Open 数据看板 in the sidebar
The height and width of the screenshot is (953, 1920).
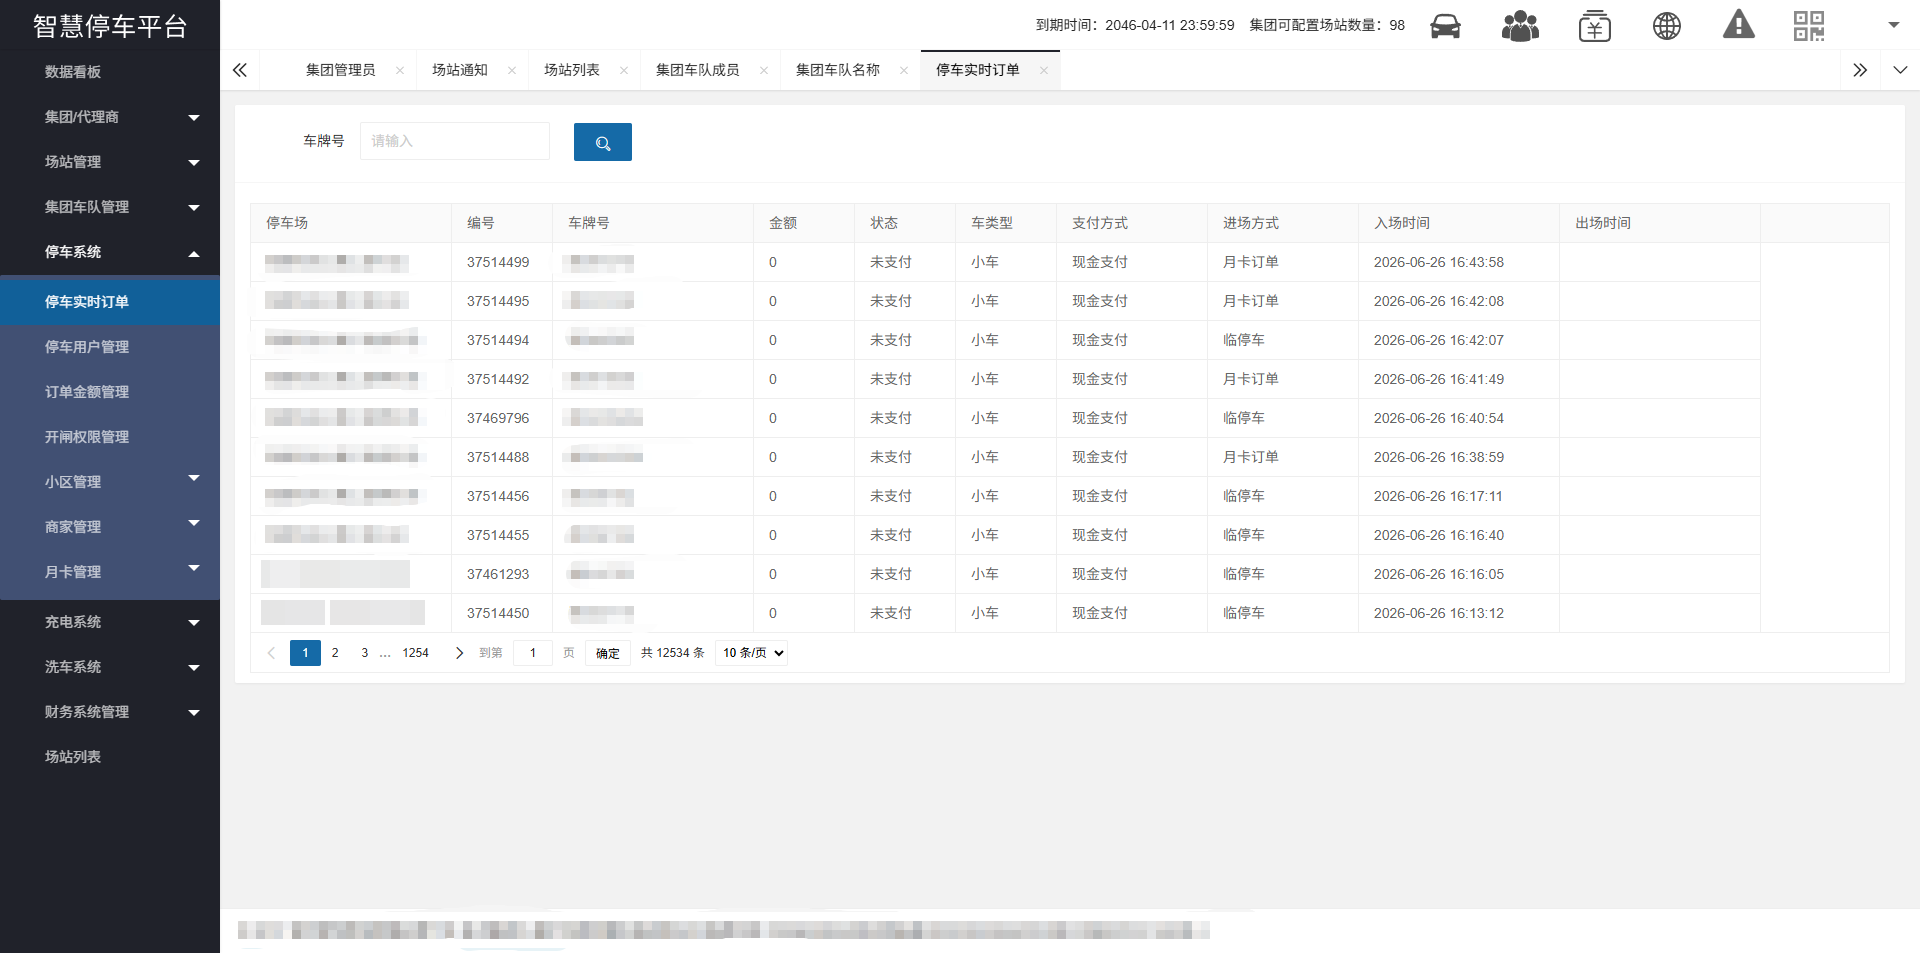point(110,72)
